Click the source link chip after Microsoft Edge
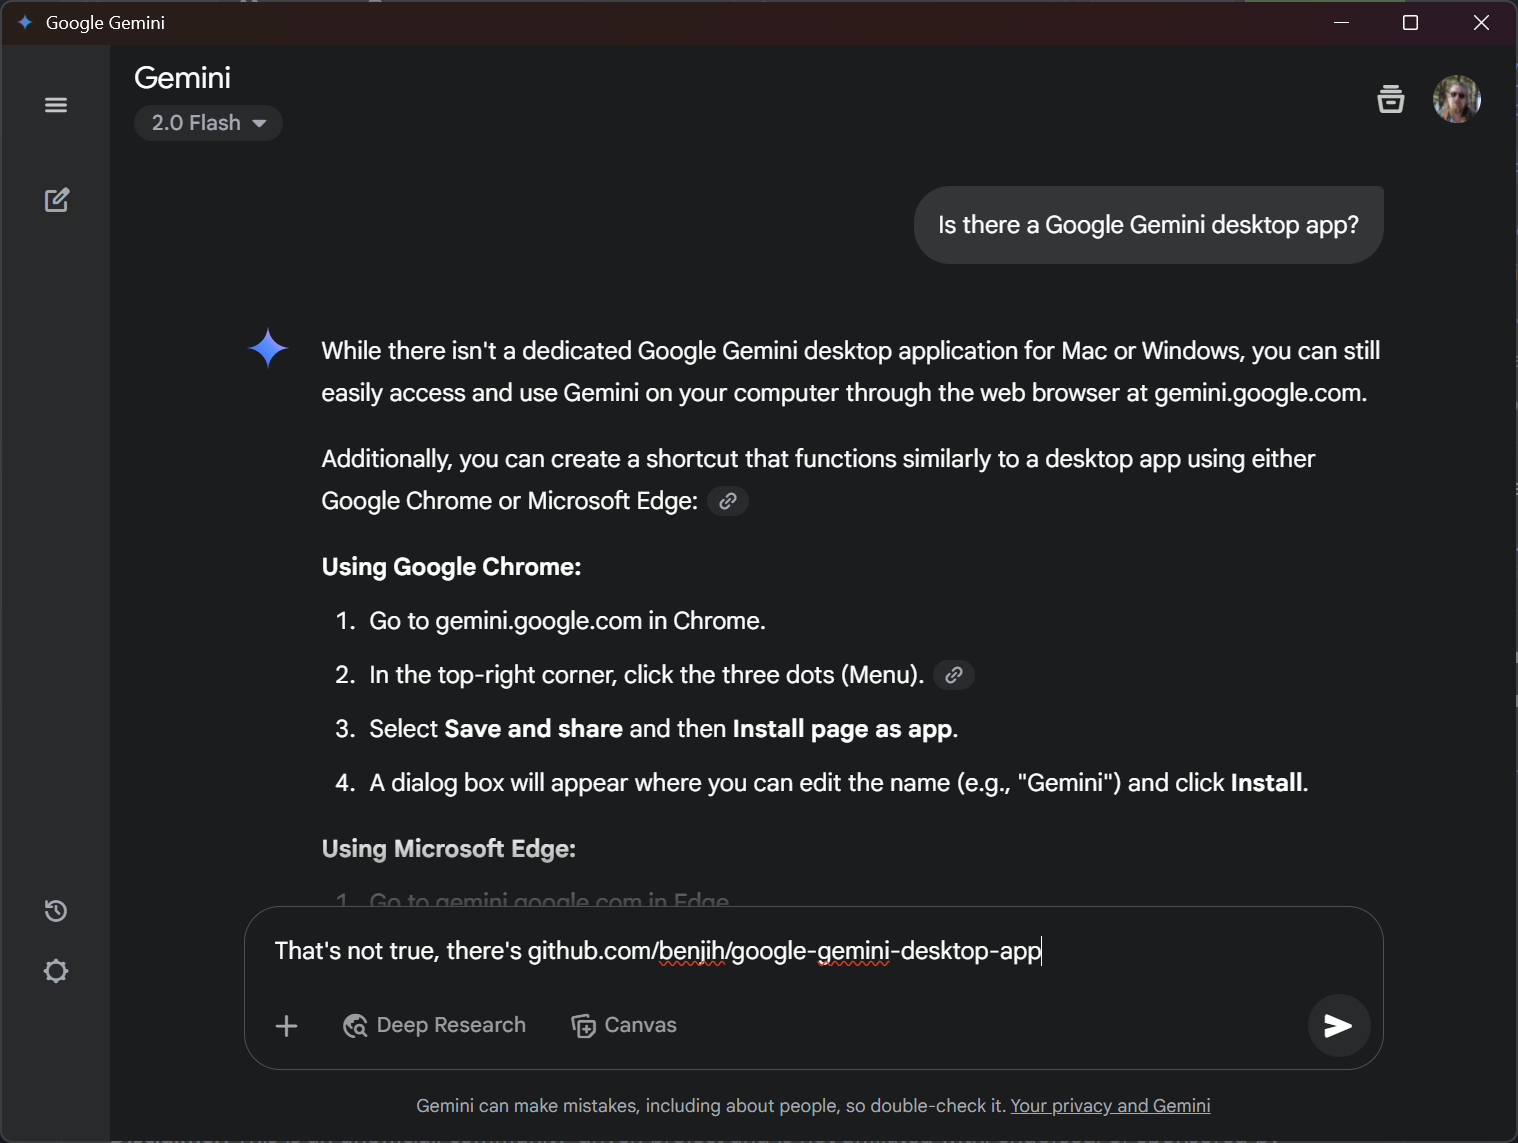This screenshot has height=1143, width=1518. 728,501
